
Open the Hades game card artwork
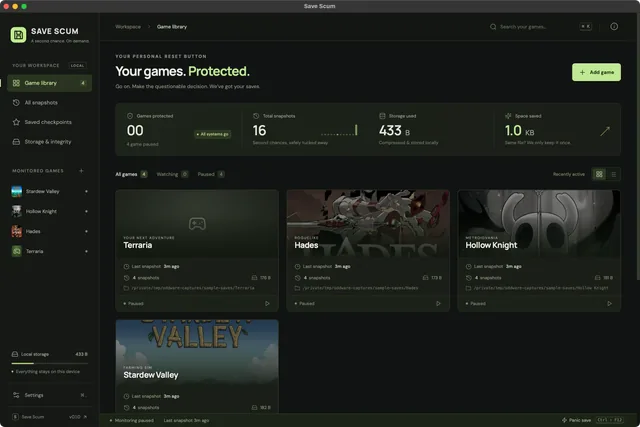point(368,223)
